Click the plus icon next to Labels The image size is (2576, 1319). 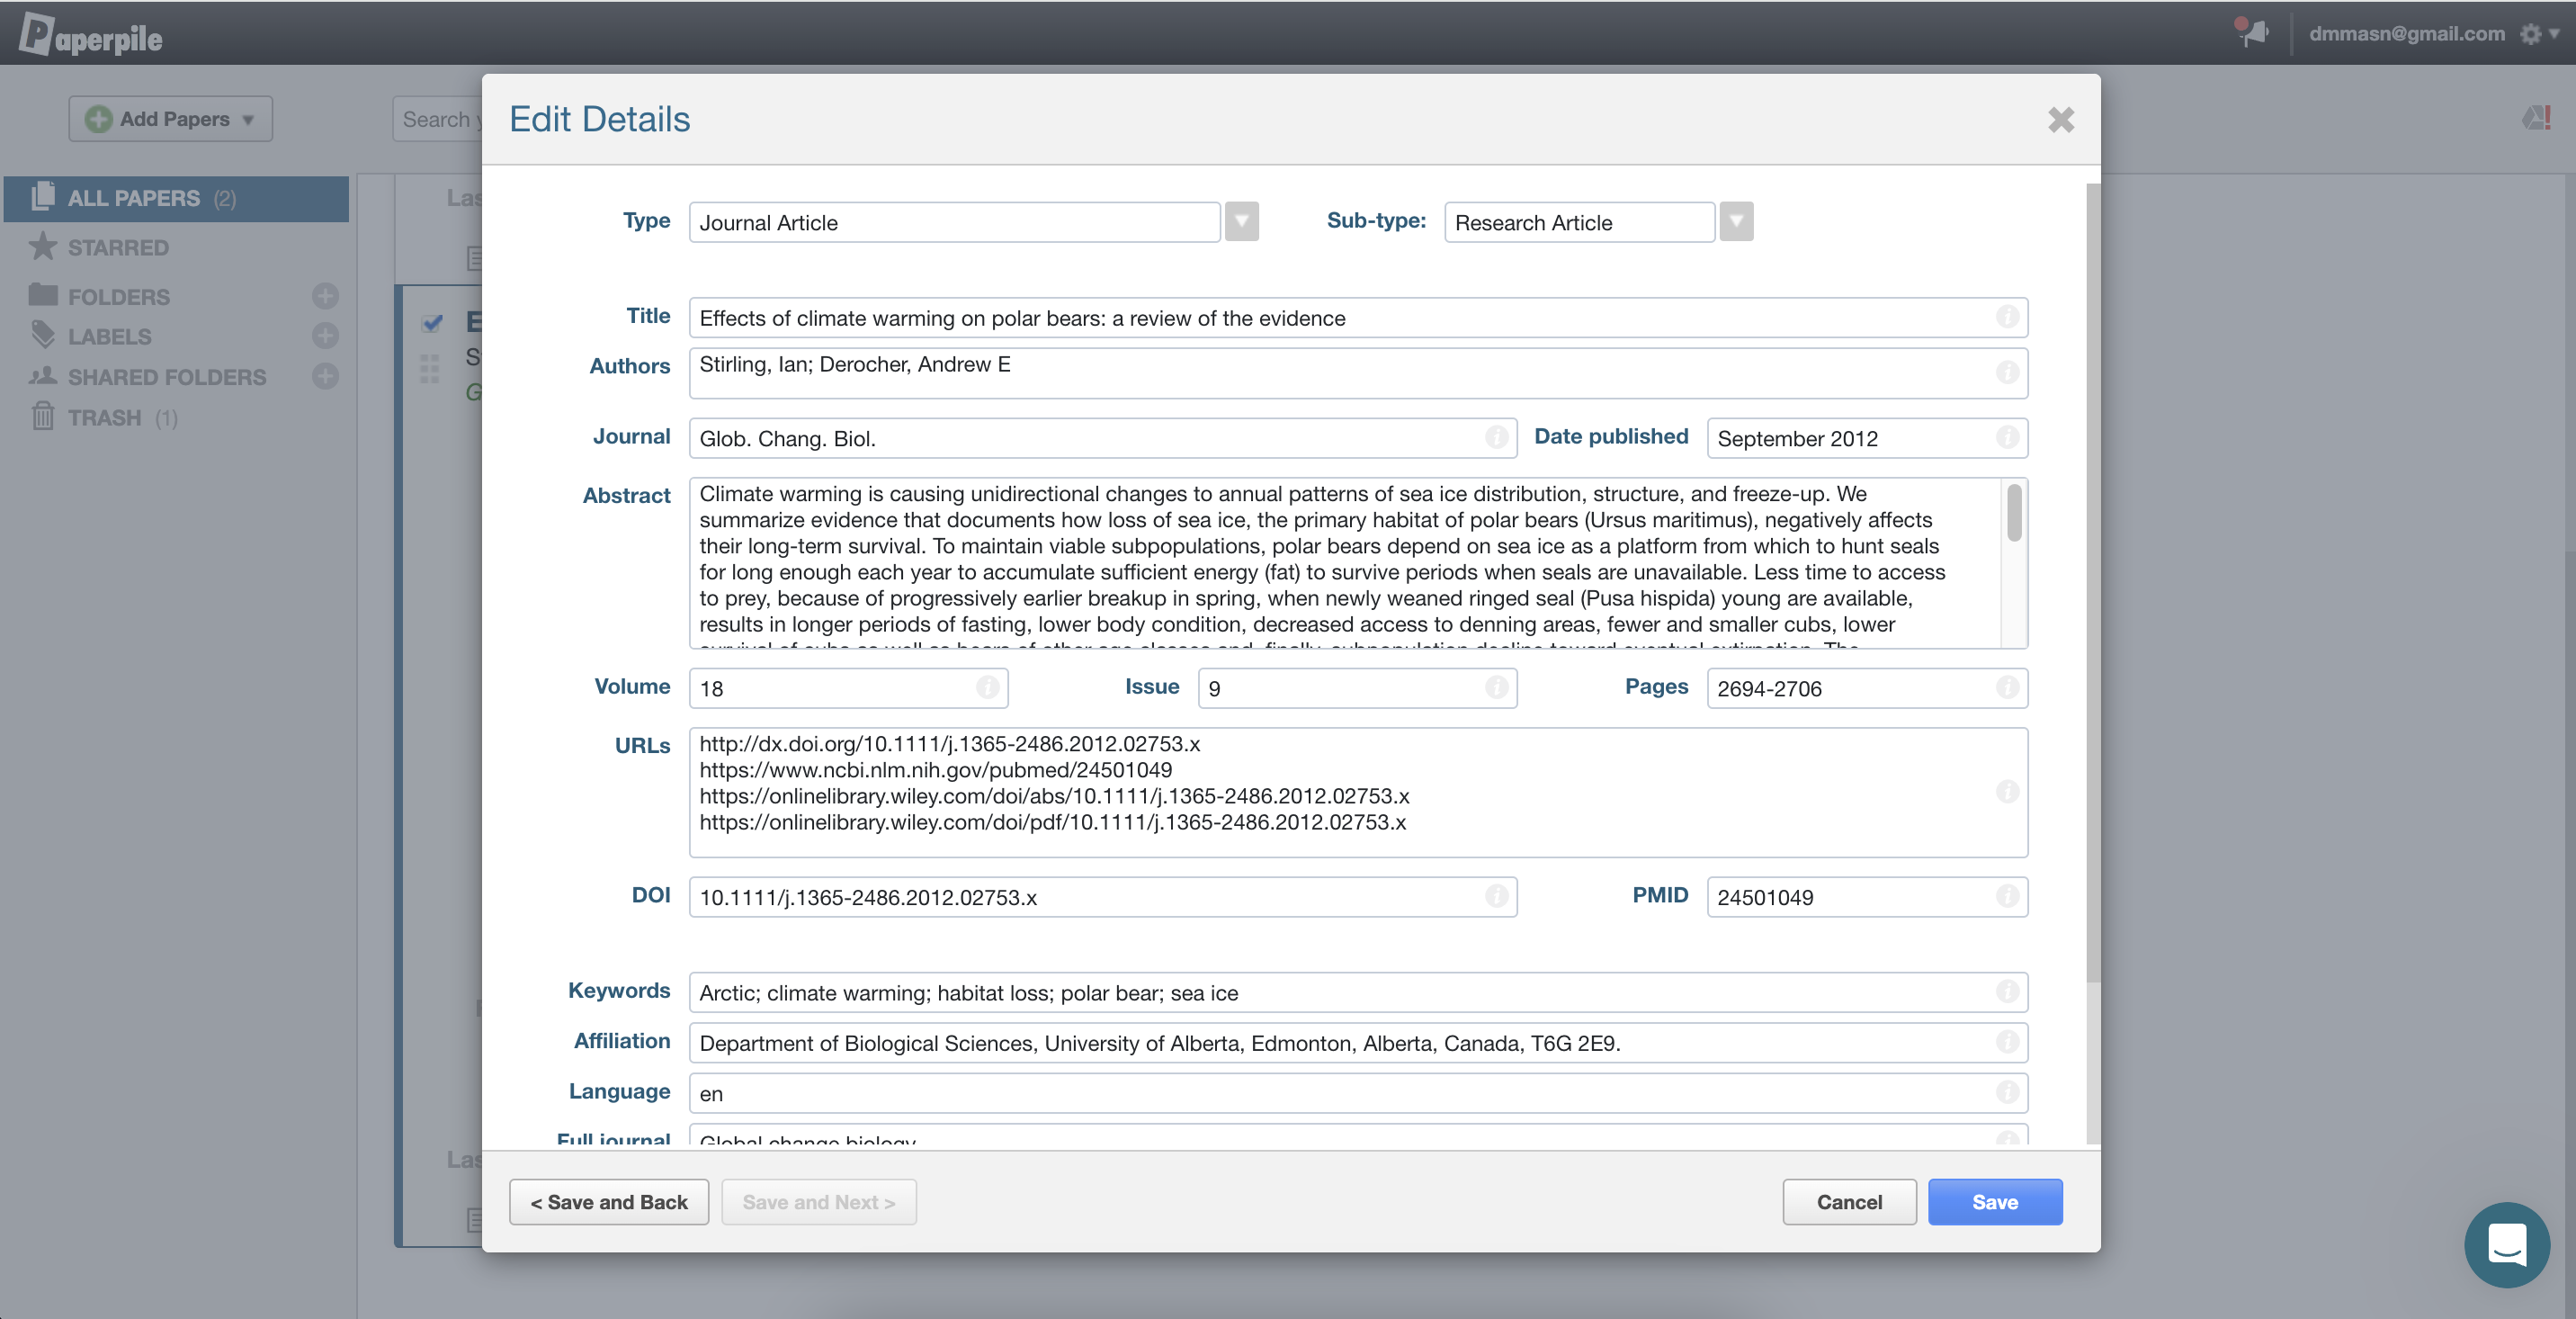point(325,336)
